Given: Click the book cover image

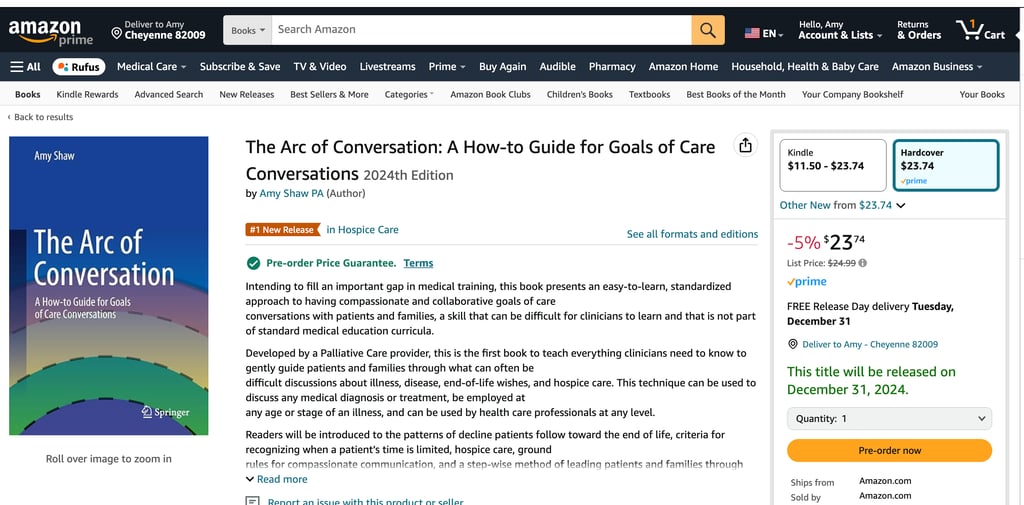Looking at the screenshot, I should point(108,285).
